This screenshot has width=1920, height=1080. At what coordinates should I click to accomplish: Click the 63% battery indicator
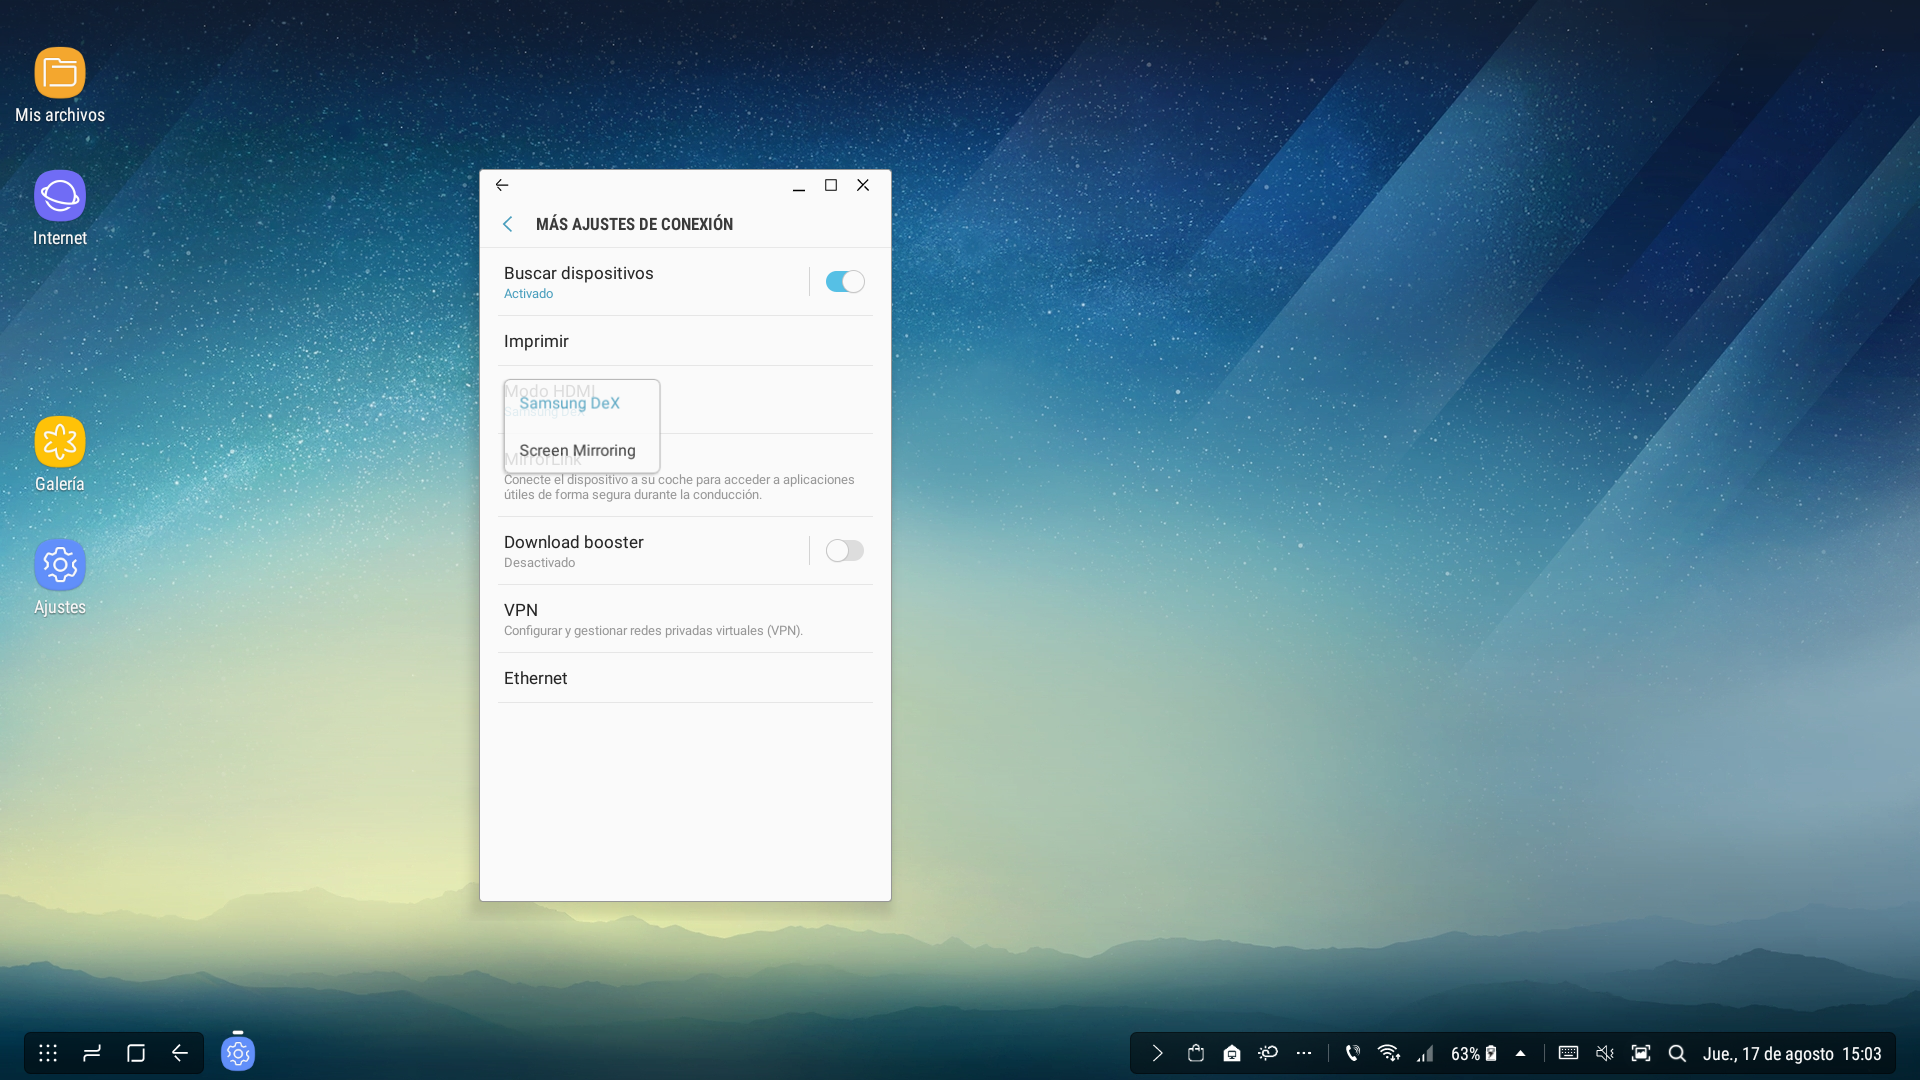1474,1054
